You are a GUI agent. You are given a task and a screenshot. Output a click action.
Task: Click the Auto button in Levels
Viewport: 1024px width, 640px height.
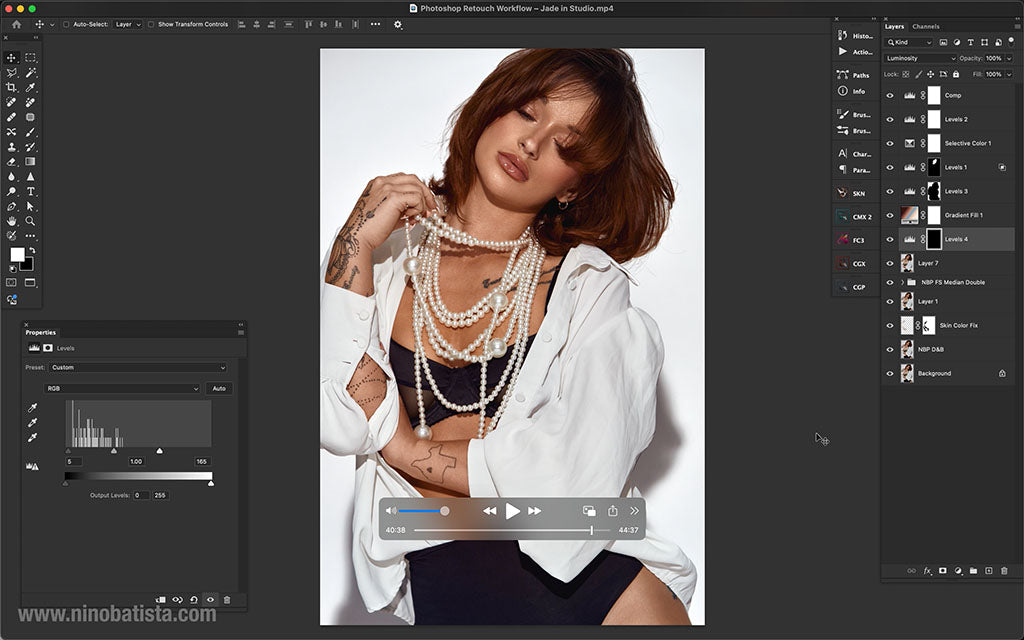click(x=219, y=389)
